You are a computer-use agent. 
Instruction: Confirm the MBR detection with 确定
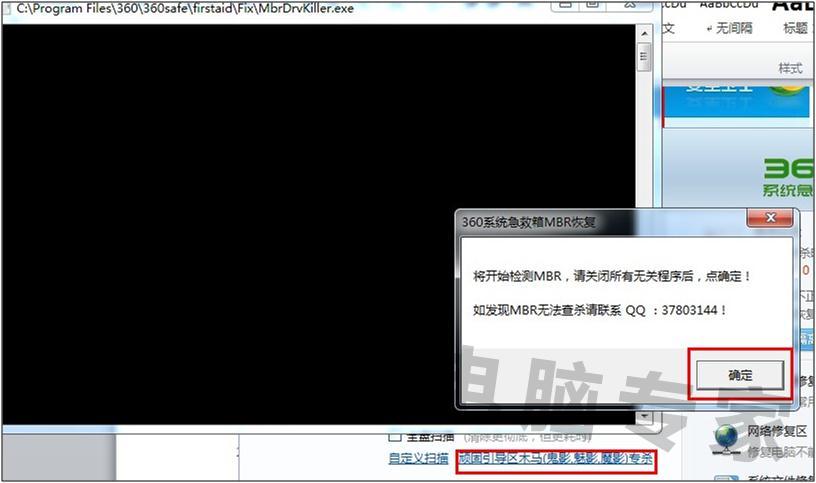click(740, 375)
